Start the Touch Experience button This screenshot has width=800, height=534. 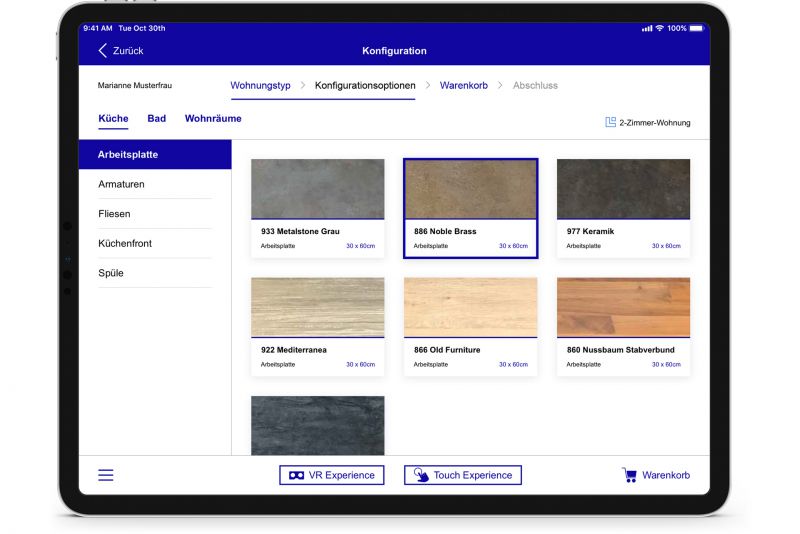(x=463, y=475)
